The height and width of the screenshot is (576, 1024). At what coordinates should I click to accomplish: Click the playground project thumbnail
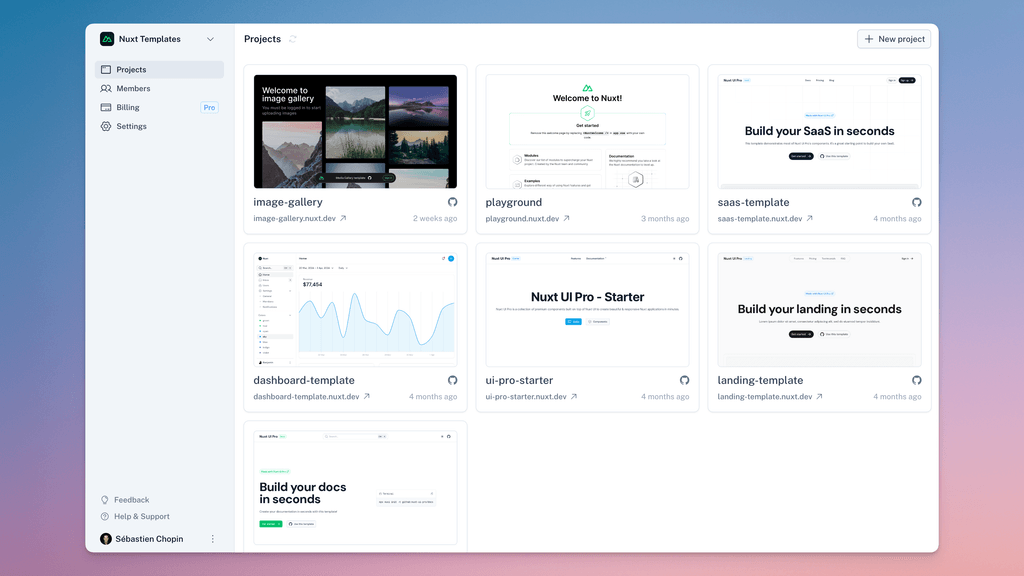(x=587, y=131)
